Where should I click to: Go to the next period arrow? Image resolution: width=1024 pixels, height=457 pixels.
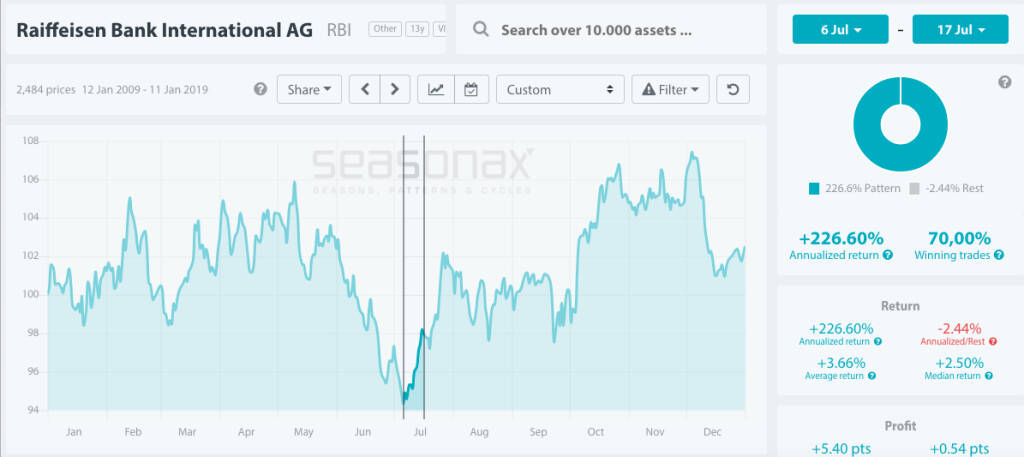coord(395,89)
